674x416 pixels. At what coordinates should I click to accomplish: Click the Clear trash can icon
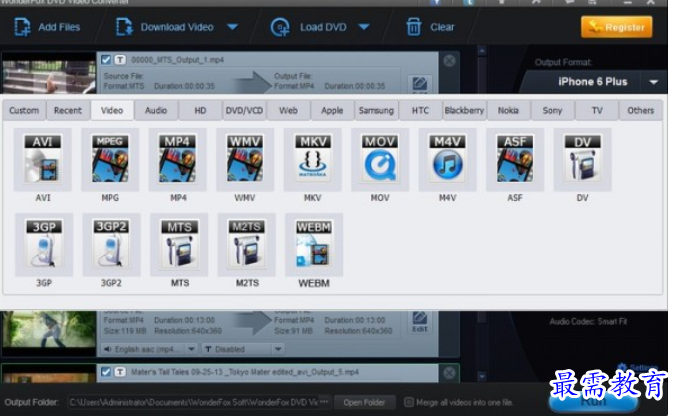414,27
